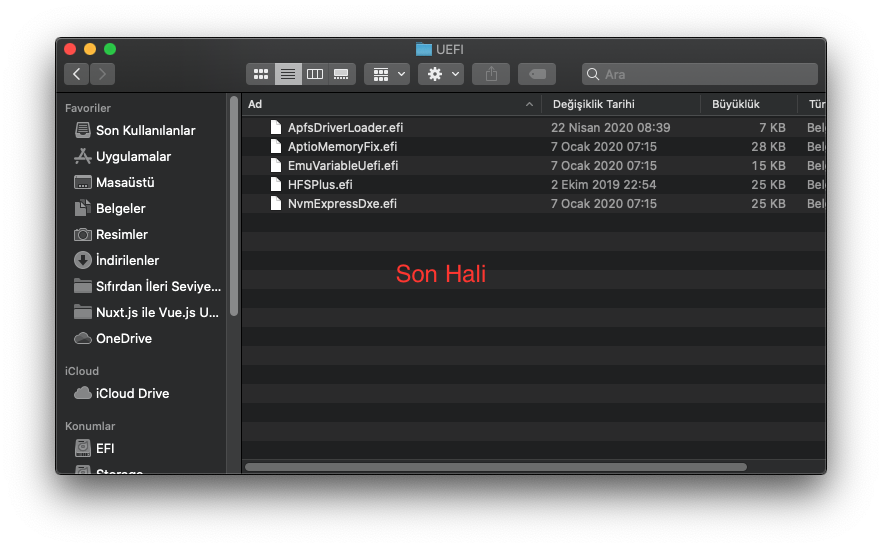
Task: Open Uygulamalar in the sidebar
Action: click(x=133, y=157)
